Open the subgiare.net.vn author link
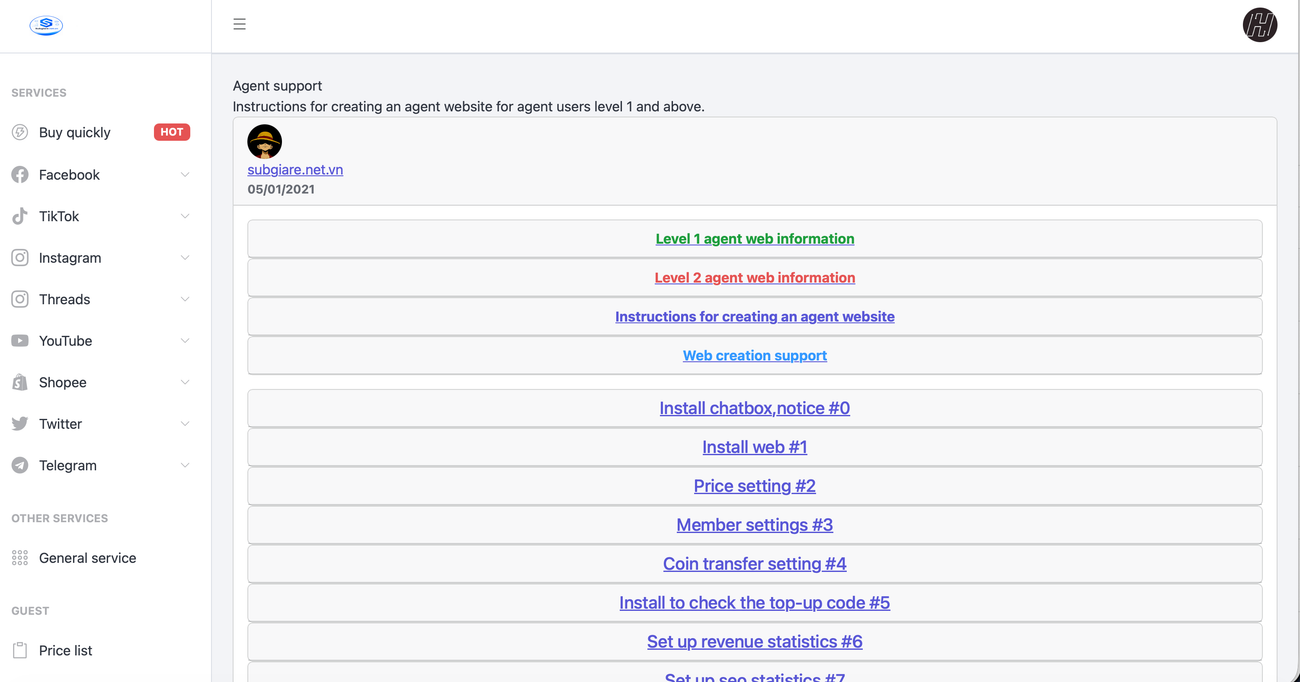Viewport: 1300px width, 682px height. pos(295,170)
